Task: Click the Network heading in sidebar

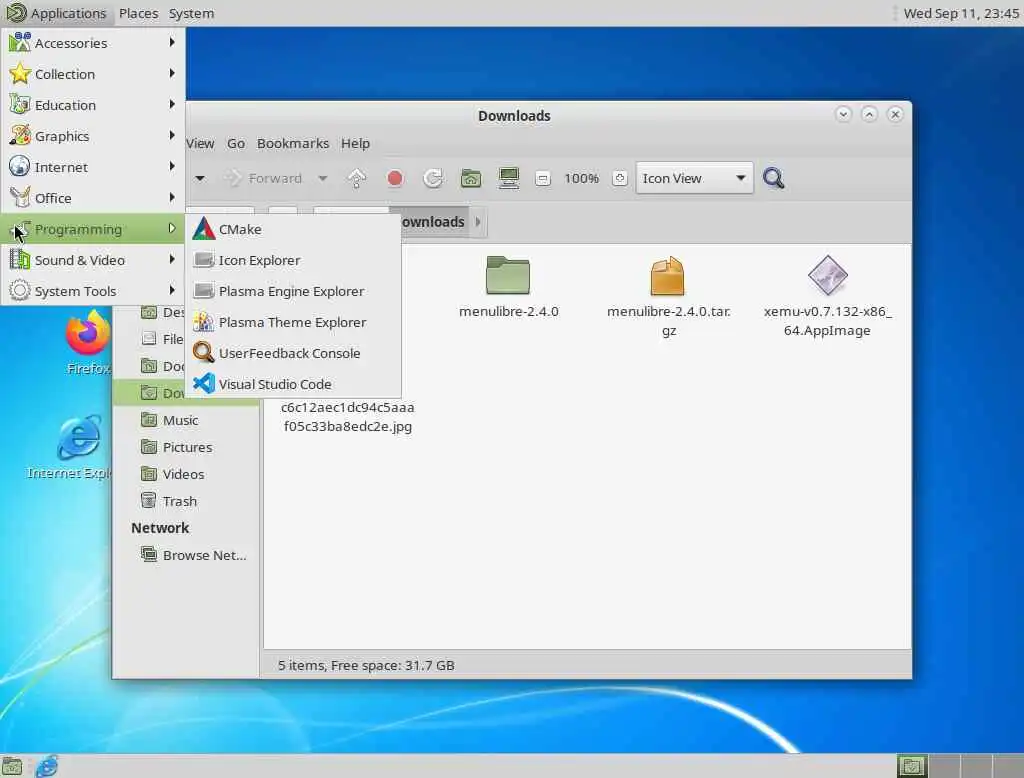Action: pyautogui.click(x=160, y=528)
